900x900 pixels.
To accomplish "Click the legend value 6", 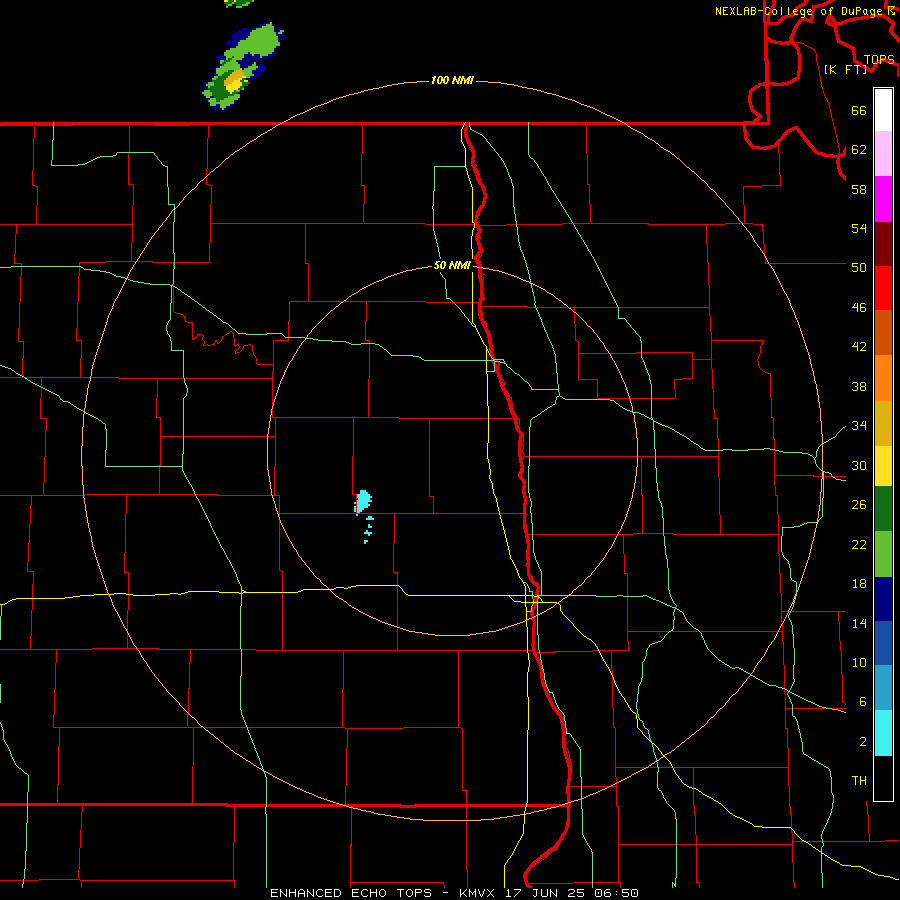I will click(863, 702).
